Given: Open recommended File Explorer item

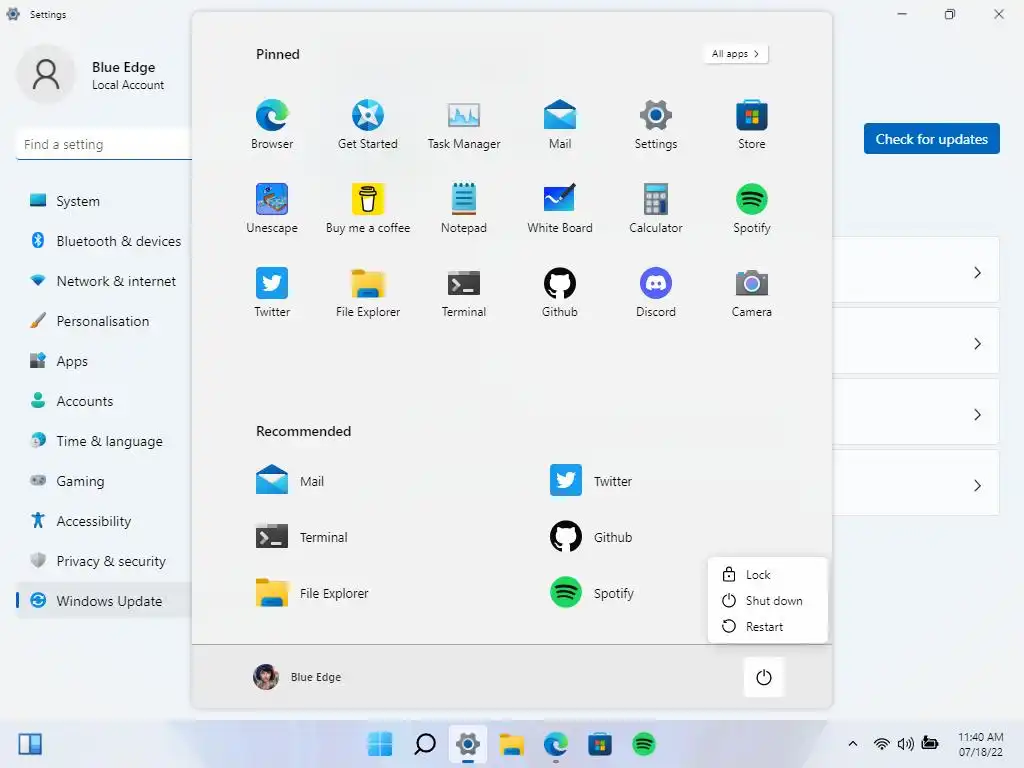Looking at the screenshot, I should coord(312,593).
